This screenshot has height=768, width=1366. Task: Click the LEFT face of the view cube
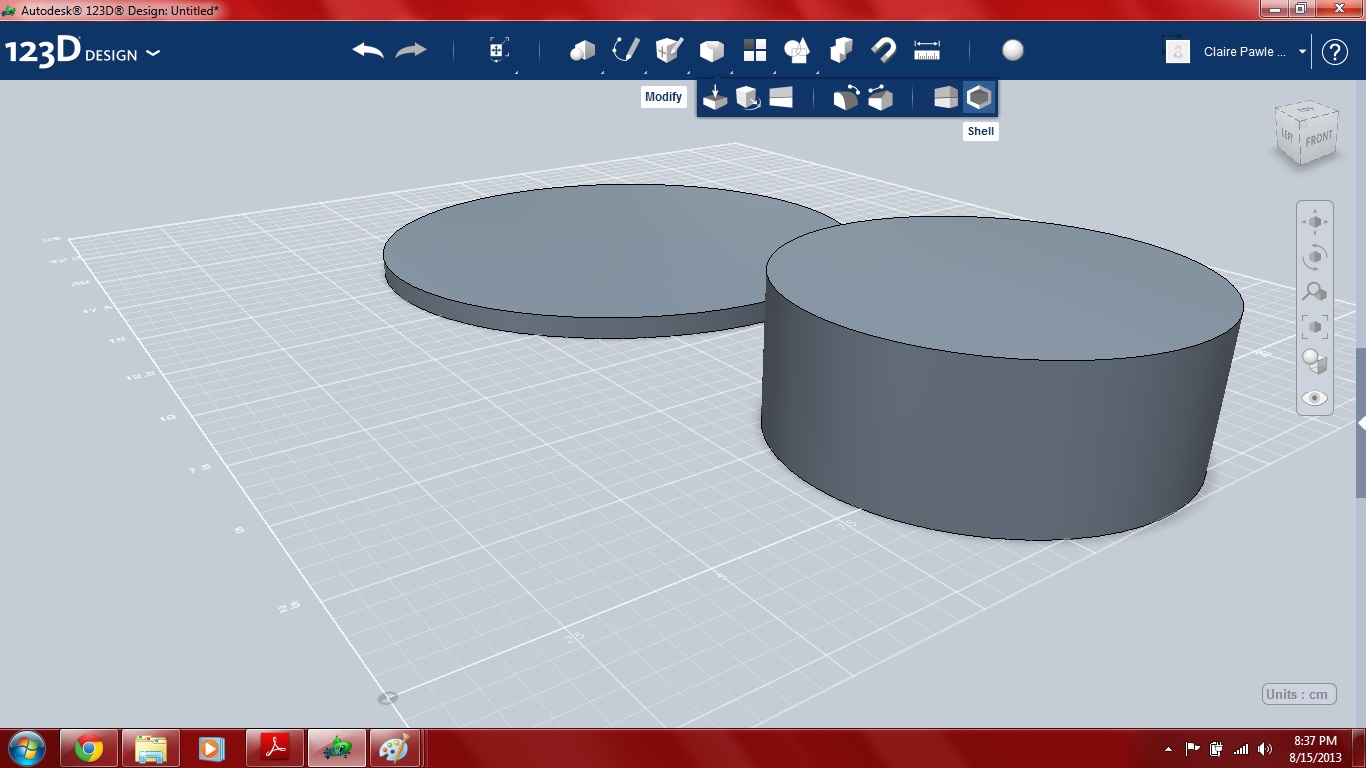point(1288,134)
